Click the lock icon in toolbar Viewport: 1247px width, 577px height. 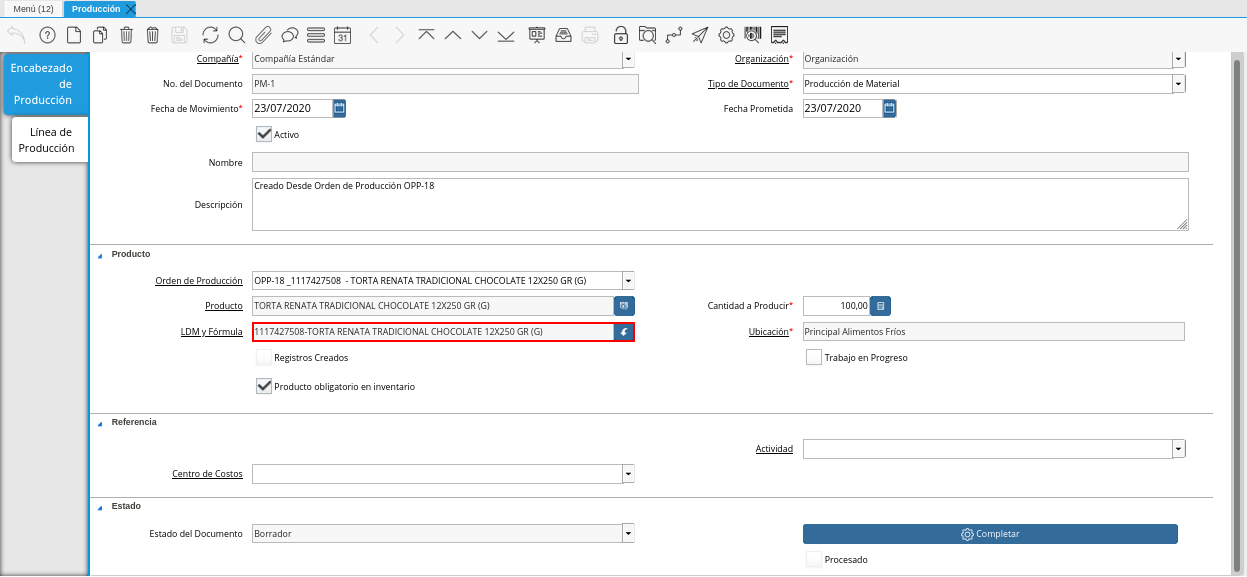(x=621, y=35)
